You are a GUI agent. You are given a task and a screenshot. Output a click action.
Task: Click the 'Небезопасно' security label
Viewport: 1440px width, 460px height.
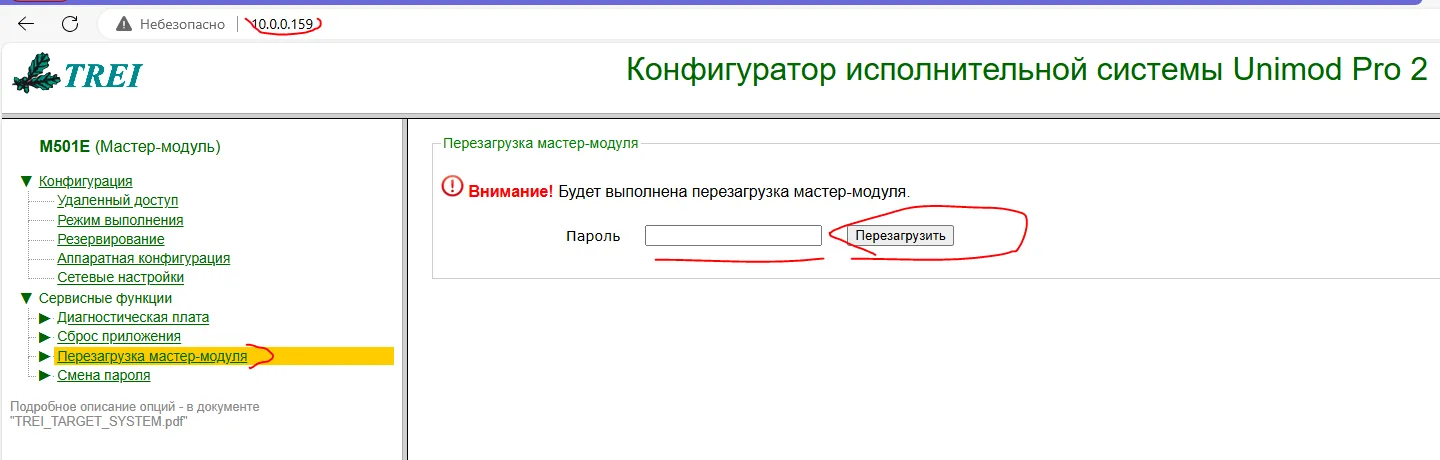(182, 23)
